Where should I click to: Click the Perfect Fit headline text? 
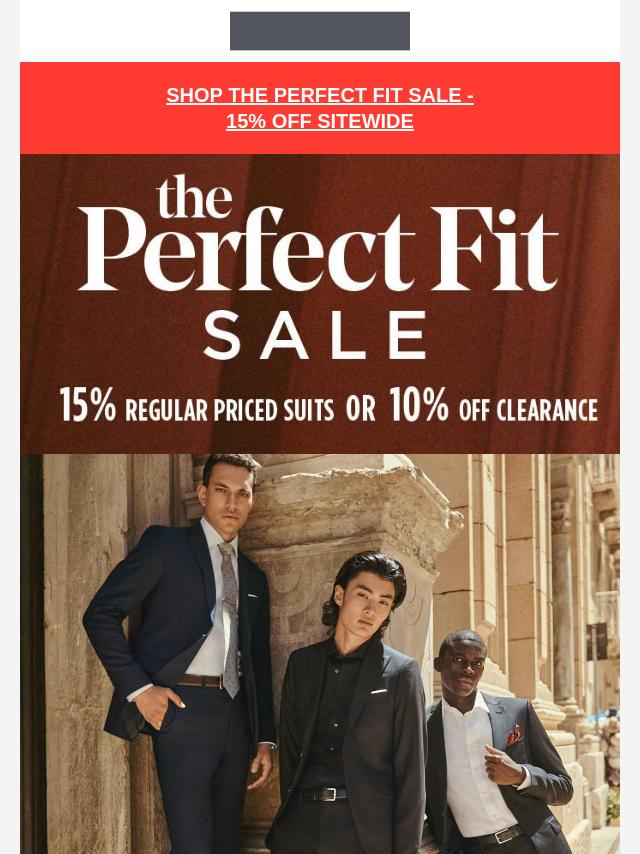(x=319, y=248)
